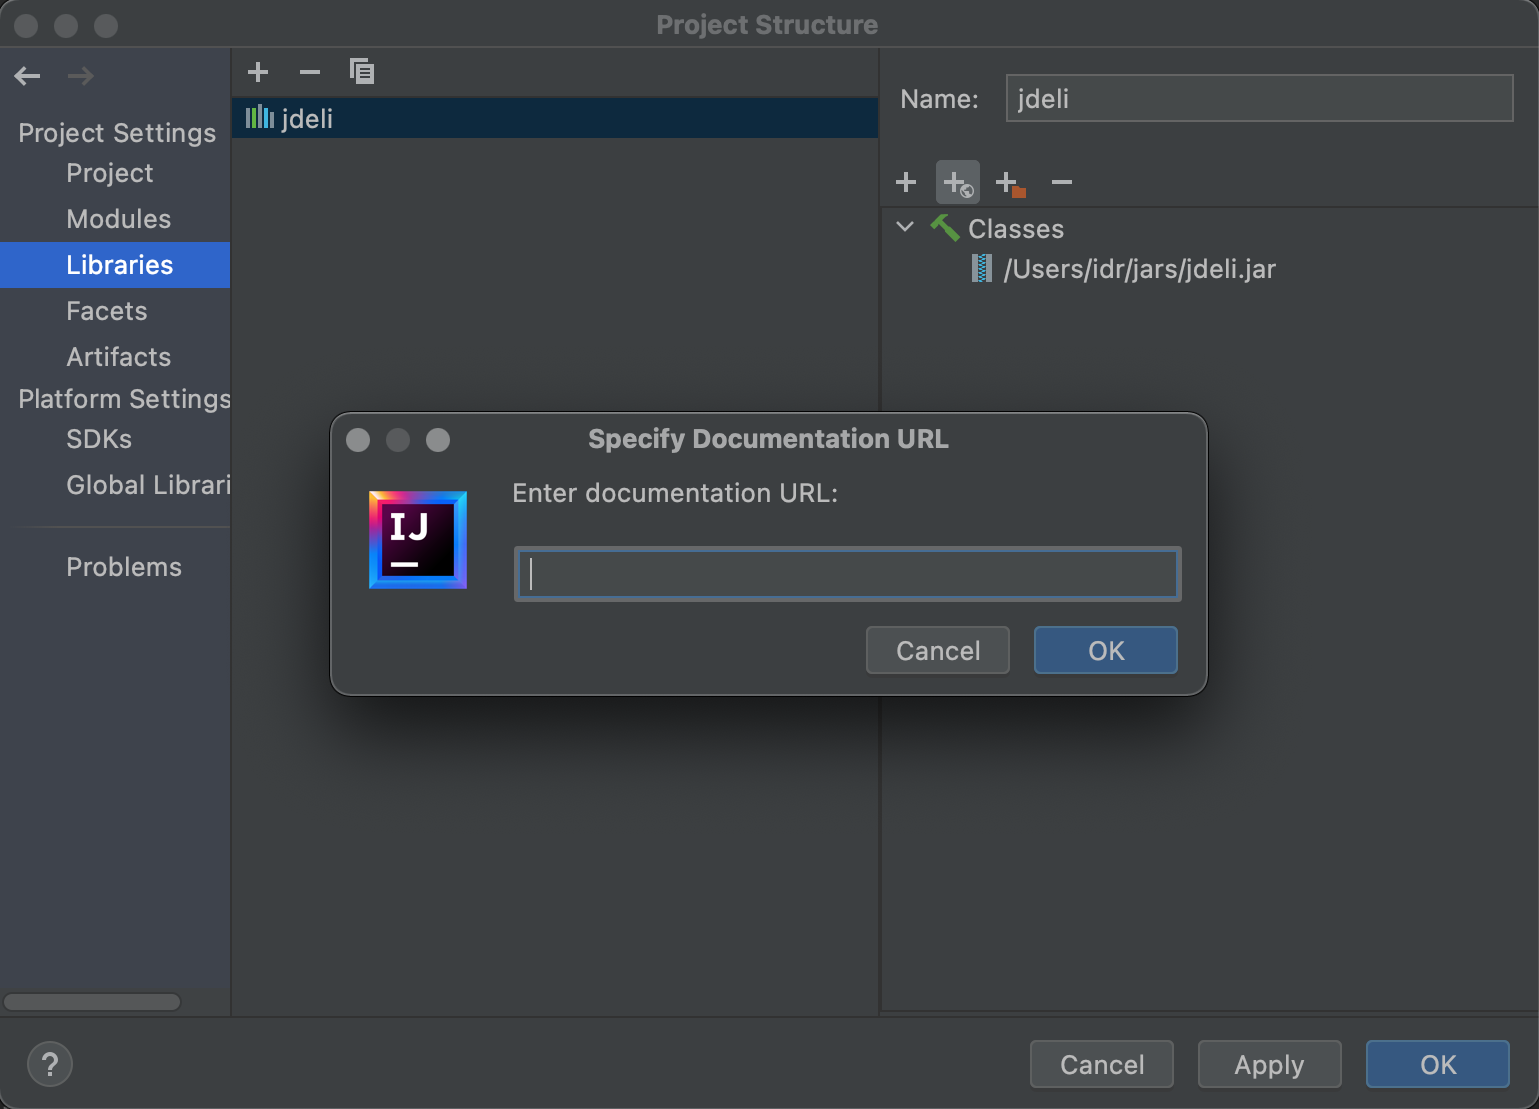1539x1109 pixels.
Task: Click the back navigation arrow
Action: [27, 75]
